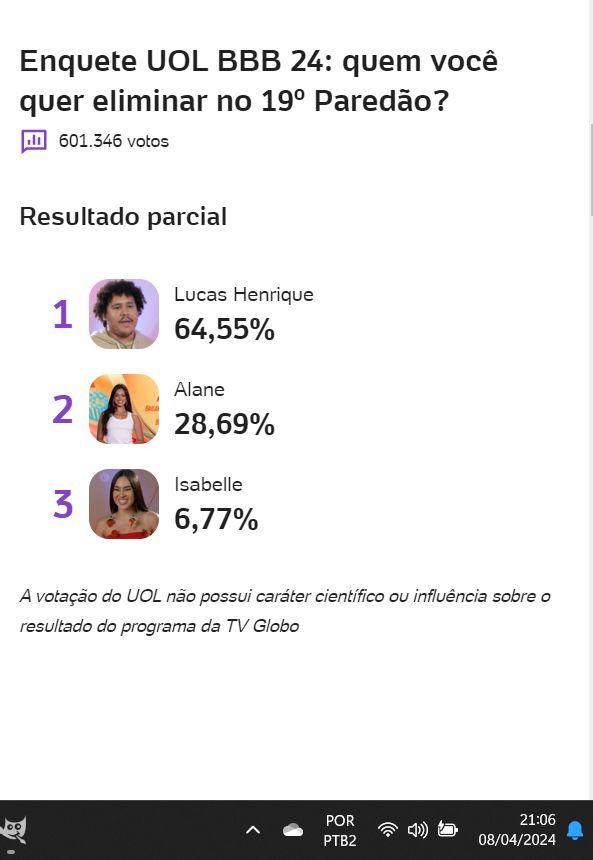Screen dimensions: 593x860
Task: Click the Enquete UOL BBB 24 headline
Action: coord(258,81)
